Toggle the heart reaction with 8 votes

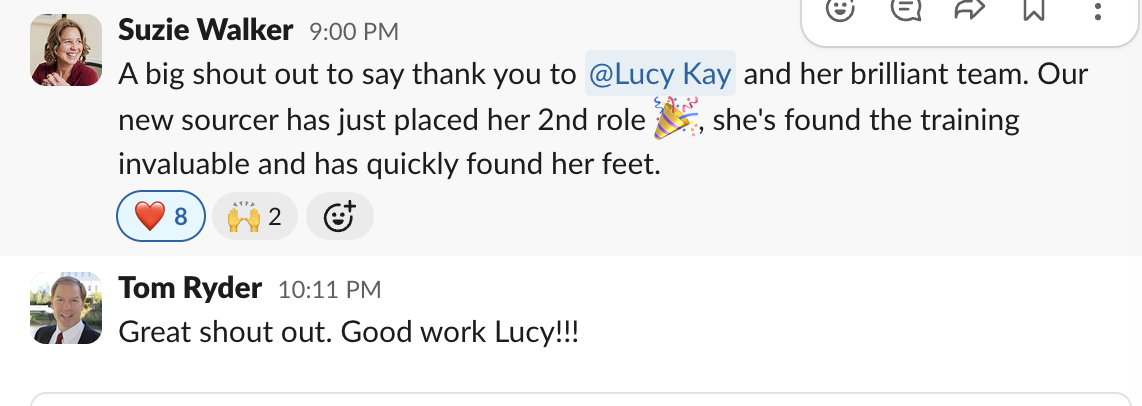point(161,217)
